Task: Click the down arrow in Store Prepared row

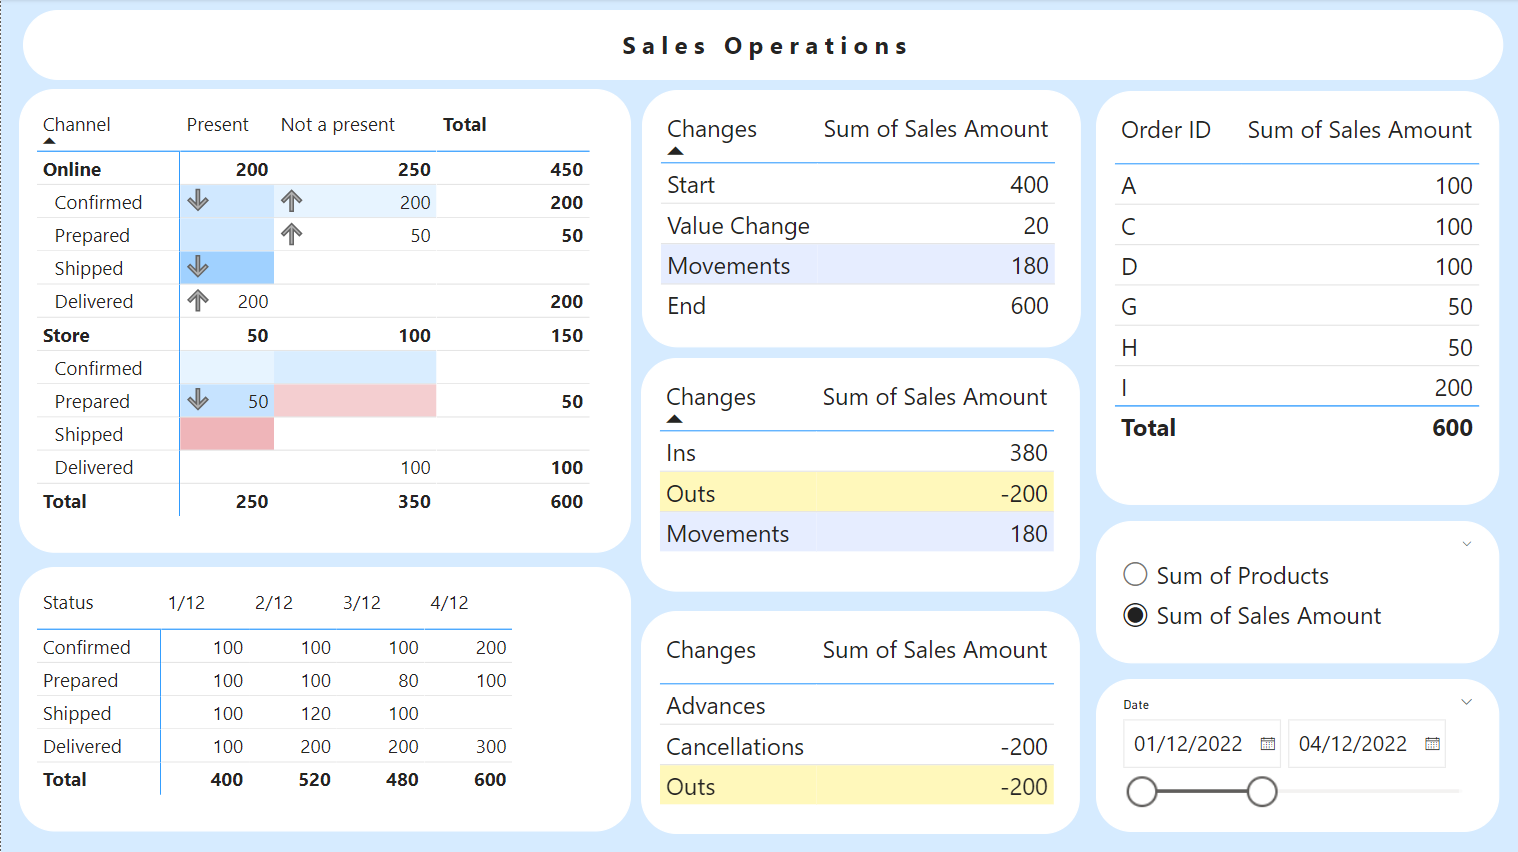Action: [x=198, y=400]
